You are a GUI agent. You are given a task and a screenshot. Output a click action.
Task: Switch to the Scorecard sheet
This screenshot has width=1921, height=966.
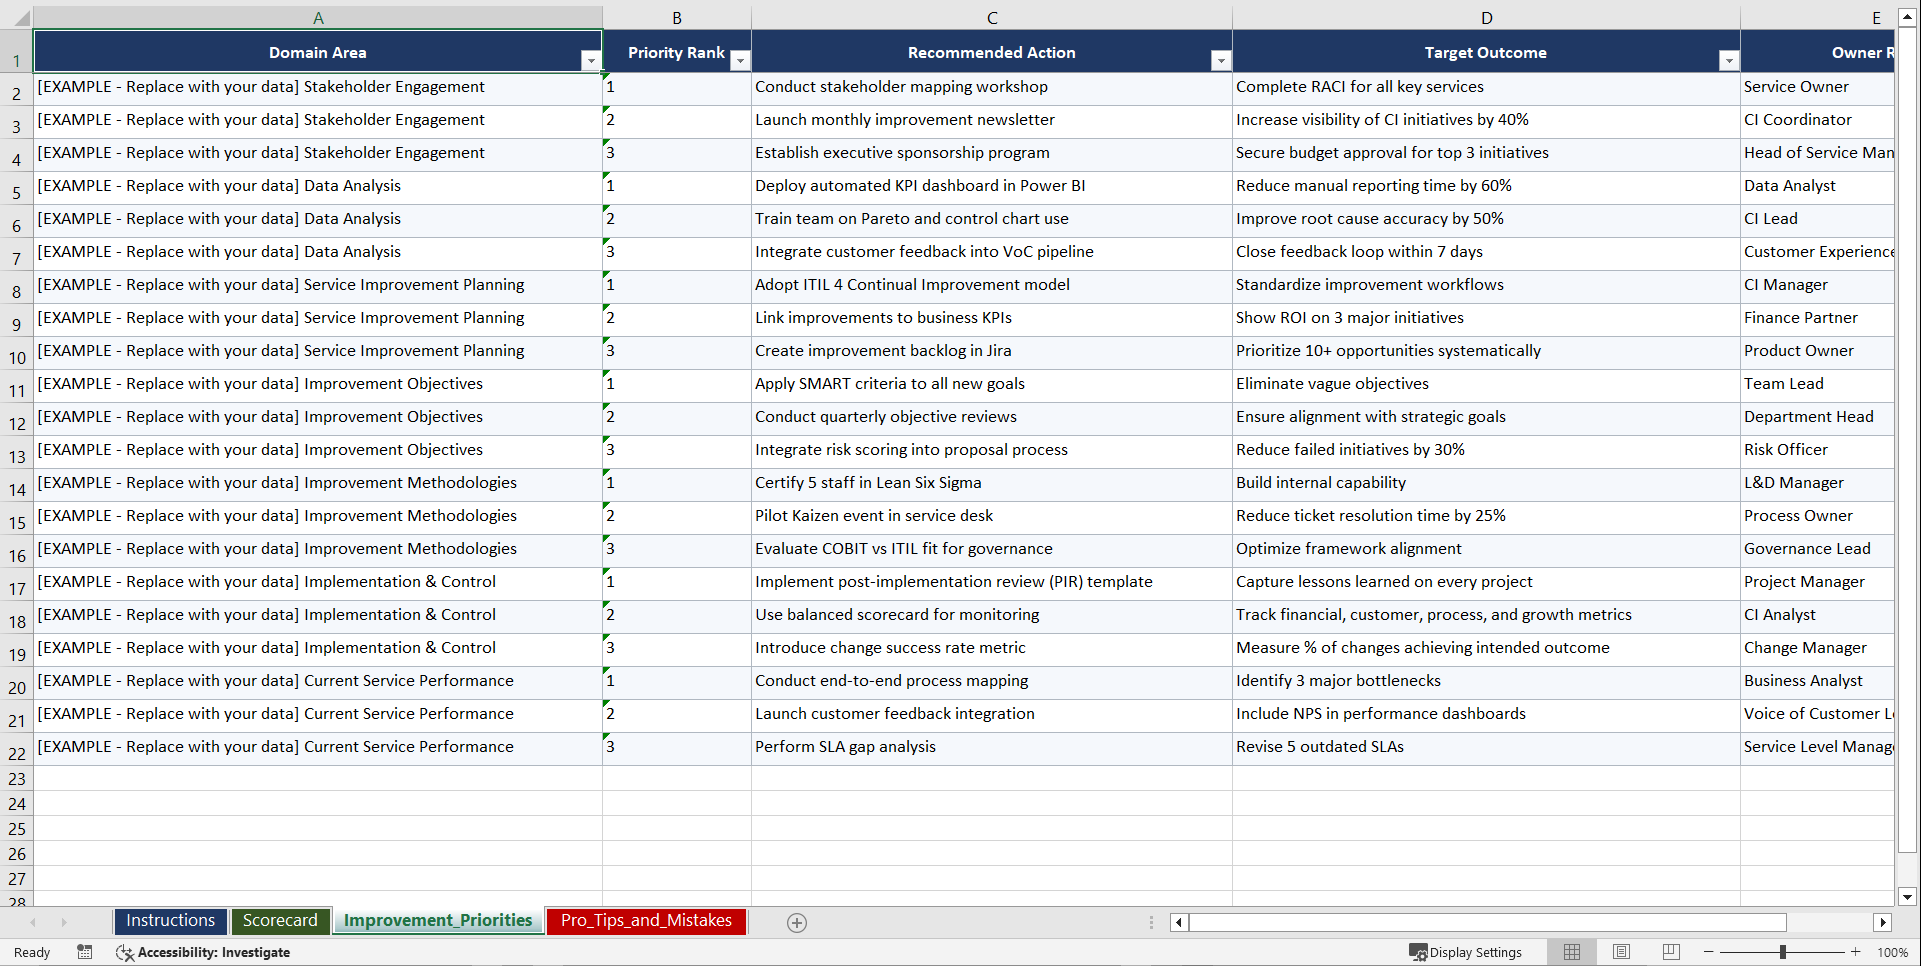tap(280, 920)
